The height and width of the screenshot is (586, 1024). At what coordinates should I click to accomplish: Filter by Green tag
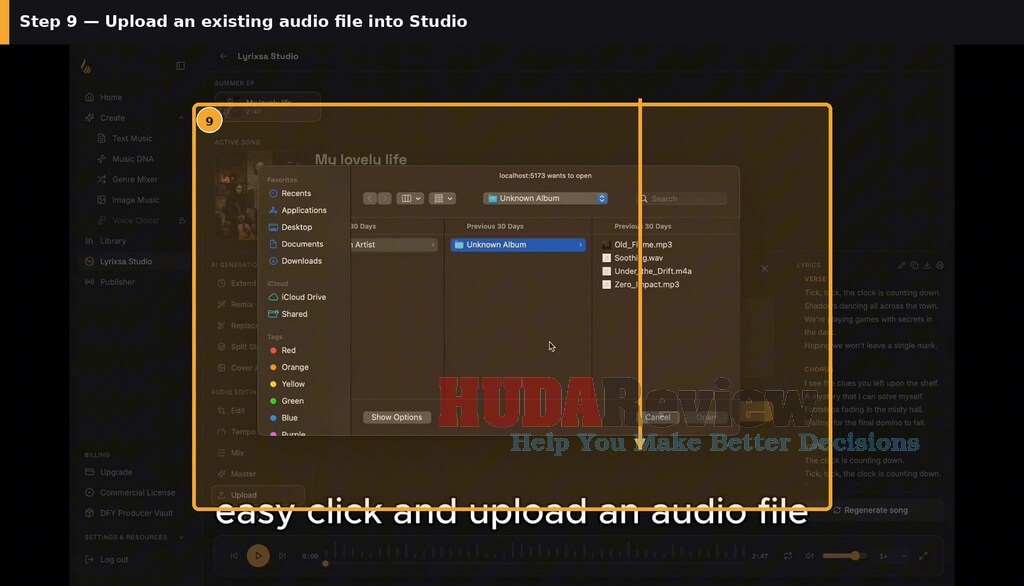(x=287, y=401)
